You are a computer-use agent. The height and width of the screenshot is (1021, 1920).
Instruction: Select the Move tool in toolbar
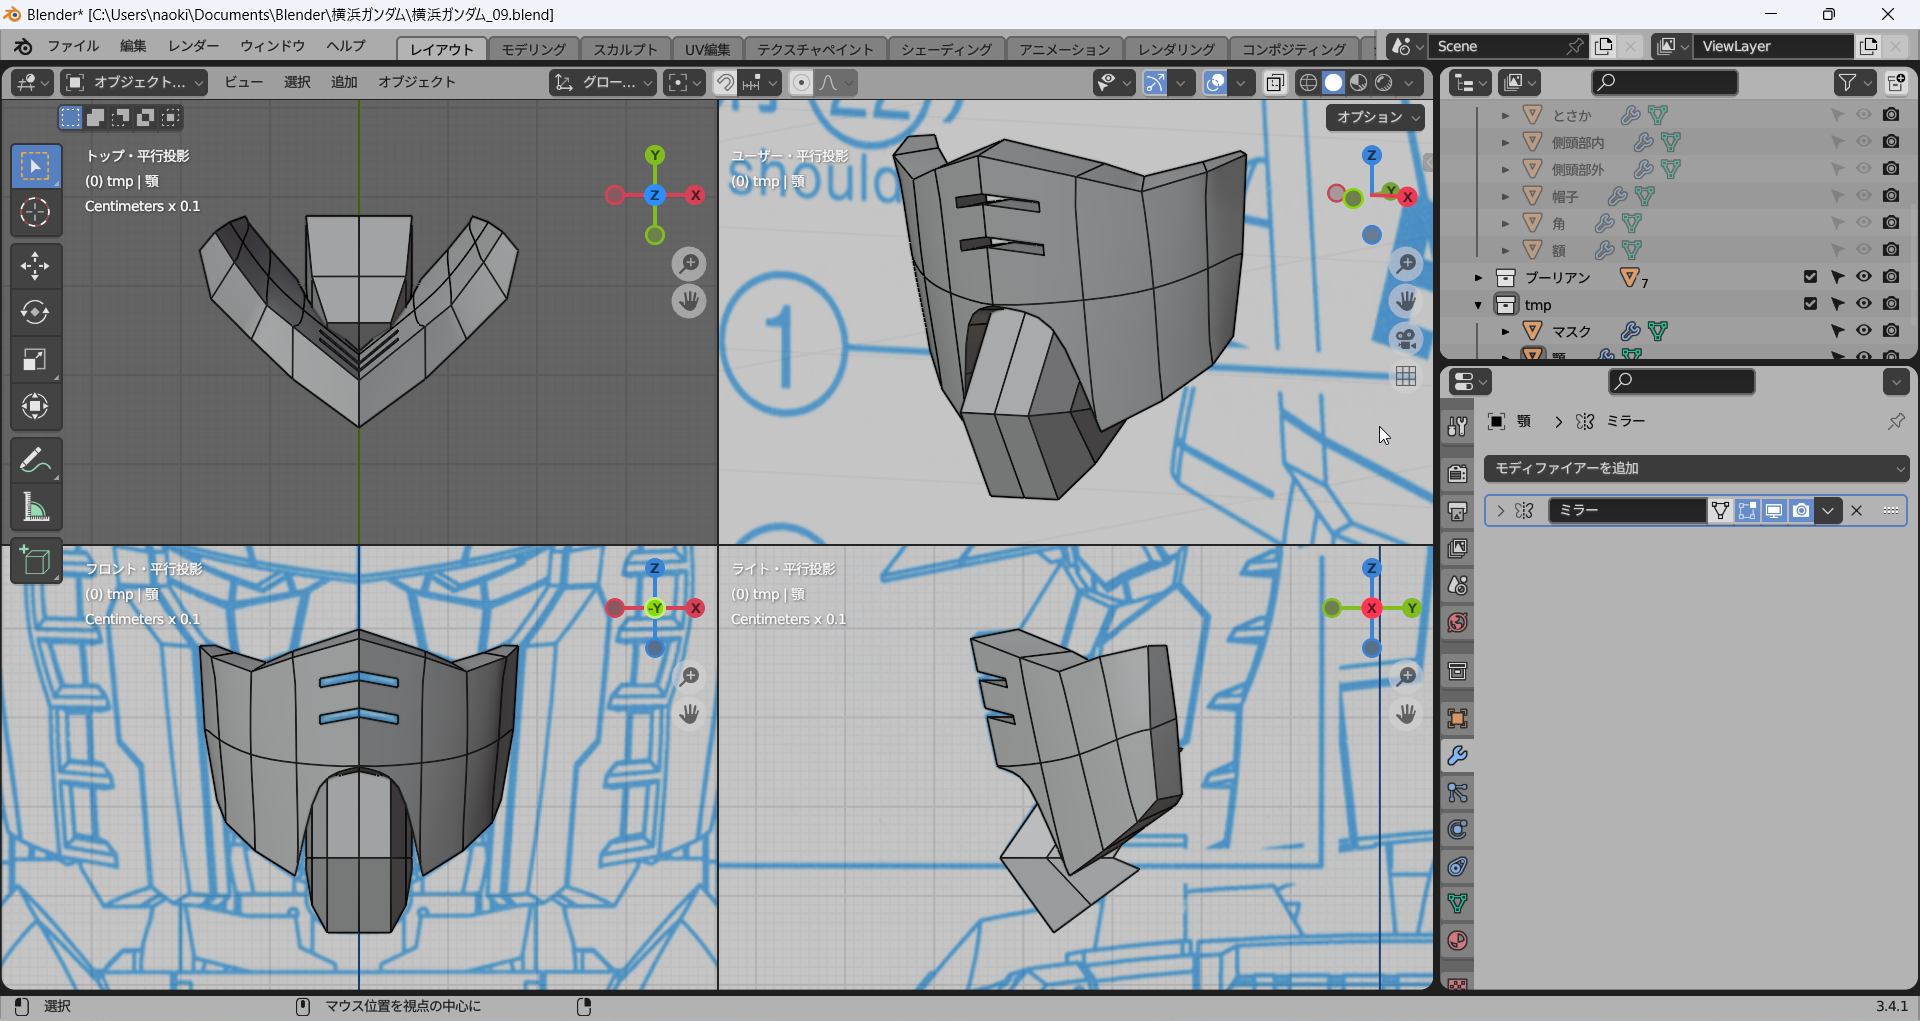coord(35,266)
